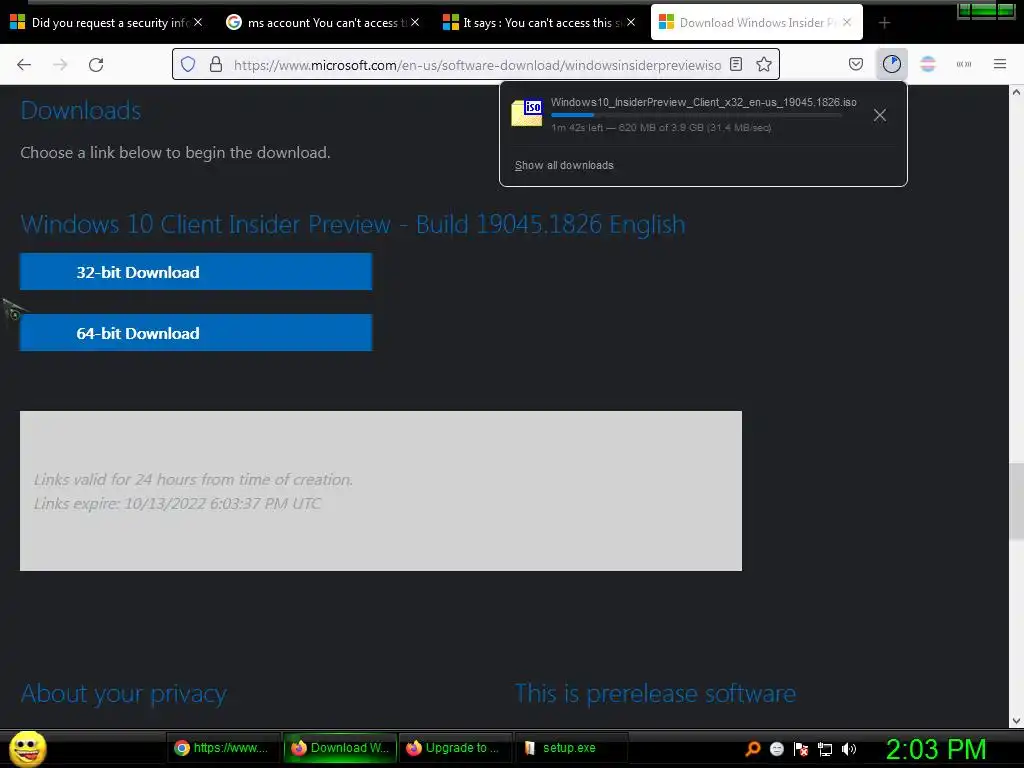The width and height of the screenshot is (1024, 768).
Task: Click 'This is prerelease software' heading
Action: point(655,694)
